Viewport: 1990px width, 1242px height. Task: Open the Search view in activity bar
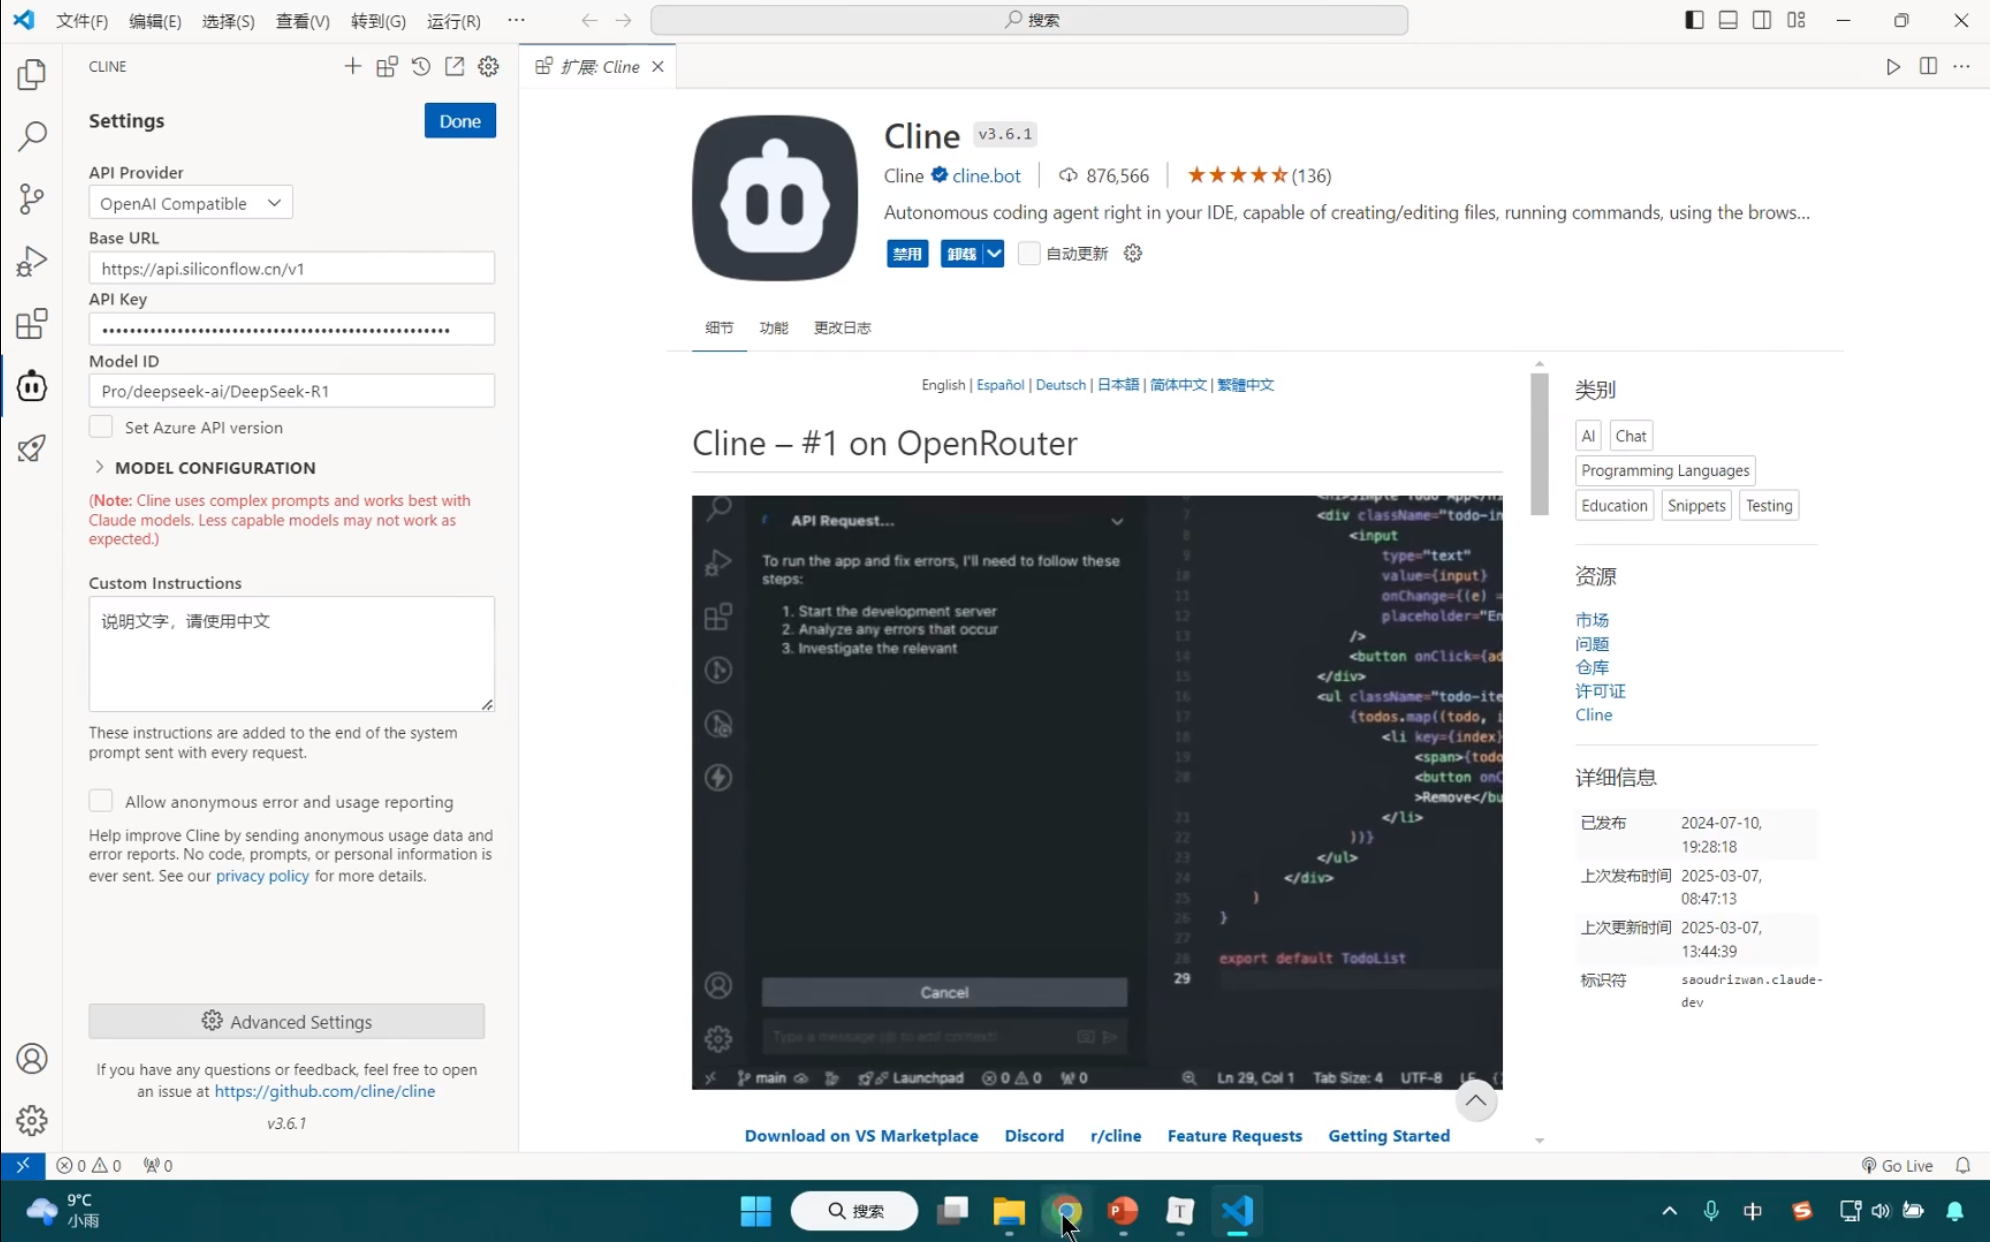[32, 136]
